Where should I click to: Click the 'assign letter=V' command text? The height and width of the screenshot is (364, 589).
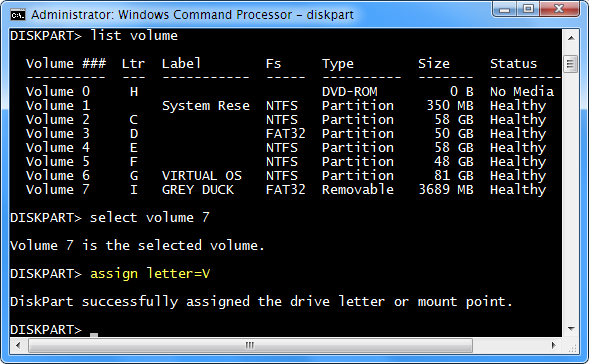(150, 273)
